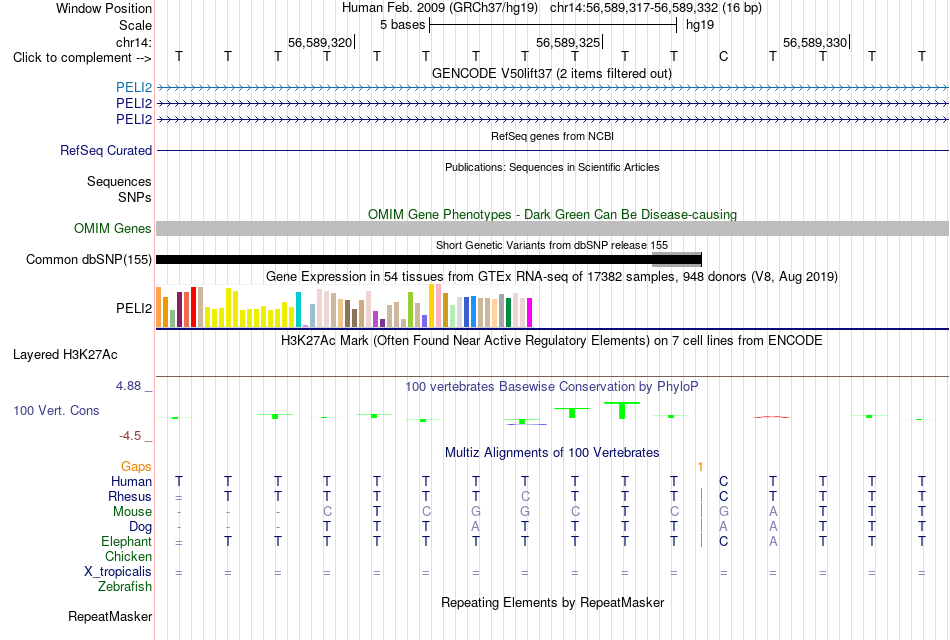Click the 56,589,320 position marker

[320, 42]
